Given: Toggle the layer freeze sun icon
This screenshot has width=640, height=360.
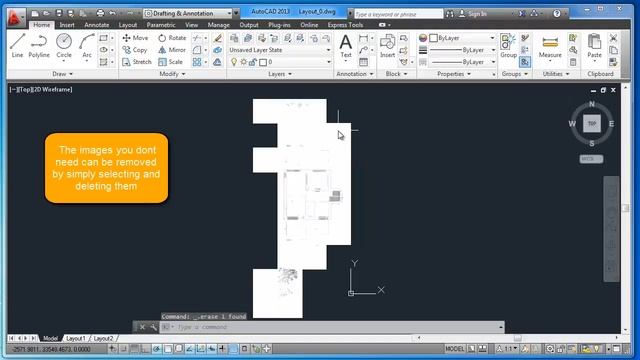Looking at the screenshot, I should click(244, 62).
